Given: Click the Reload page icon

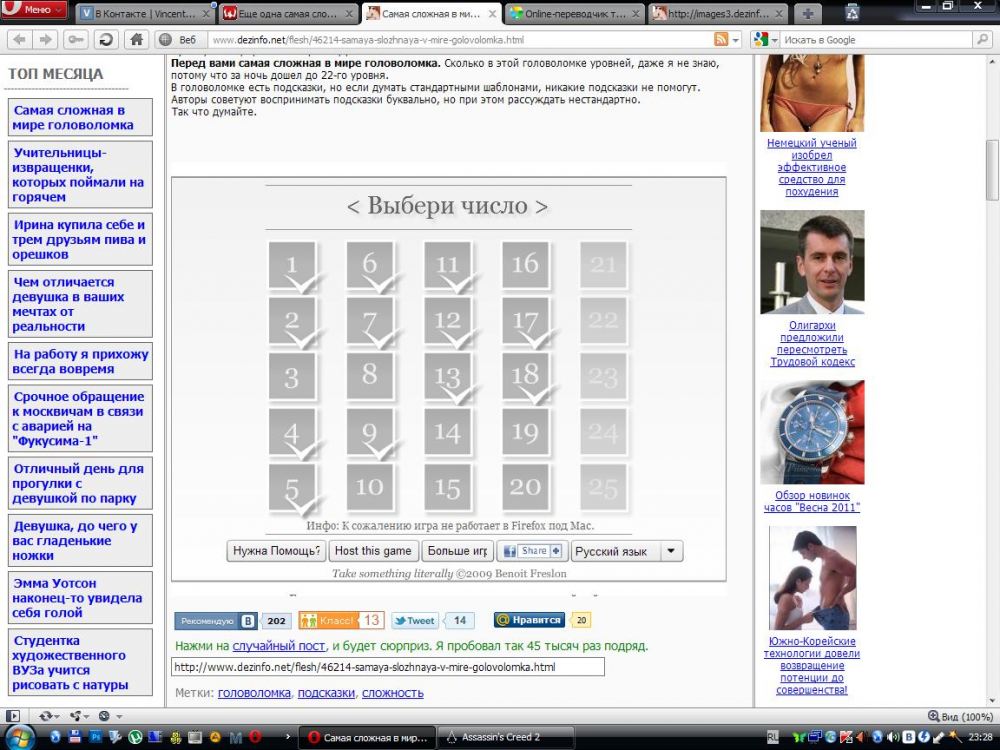Looking at the screenshot, I should [106, 39].
